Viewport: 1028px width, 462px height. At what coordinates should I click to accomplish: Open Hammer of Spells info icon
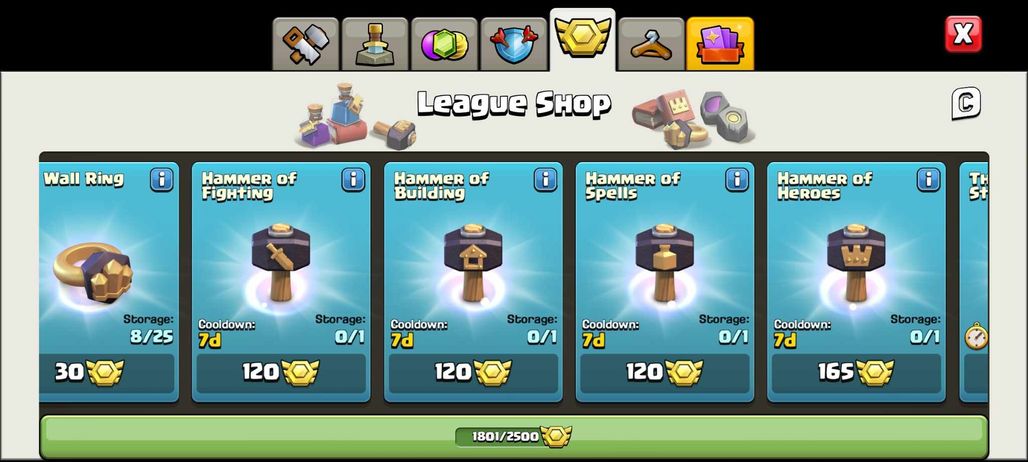click(x=737, y=180)
